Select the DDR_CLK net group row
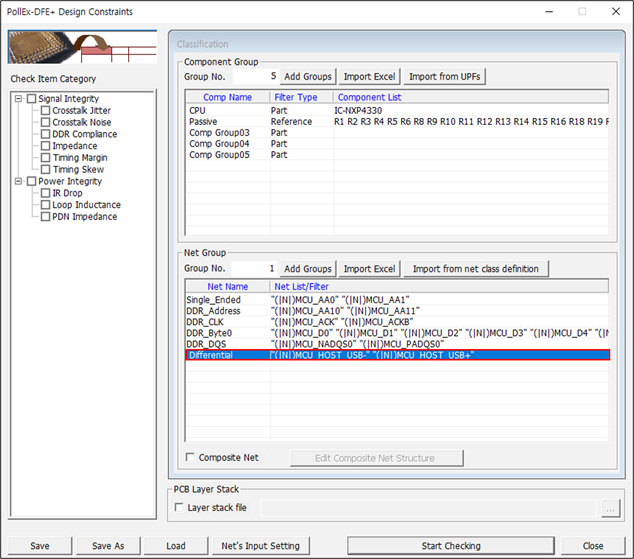The image size is (634, 559). [206, 322]
